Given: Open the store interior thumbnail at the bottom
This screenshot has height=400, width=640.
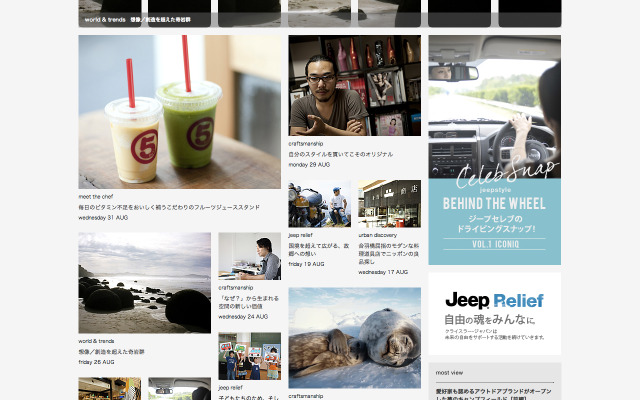Looking at the screenshot, I should click(109, 389).
